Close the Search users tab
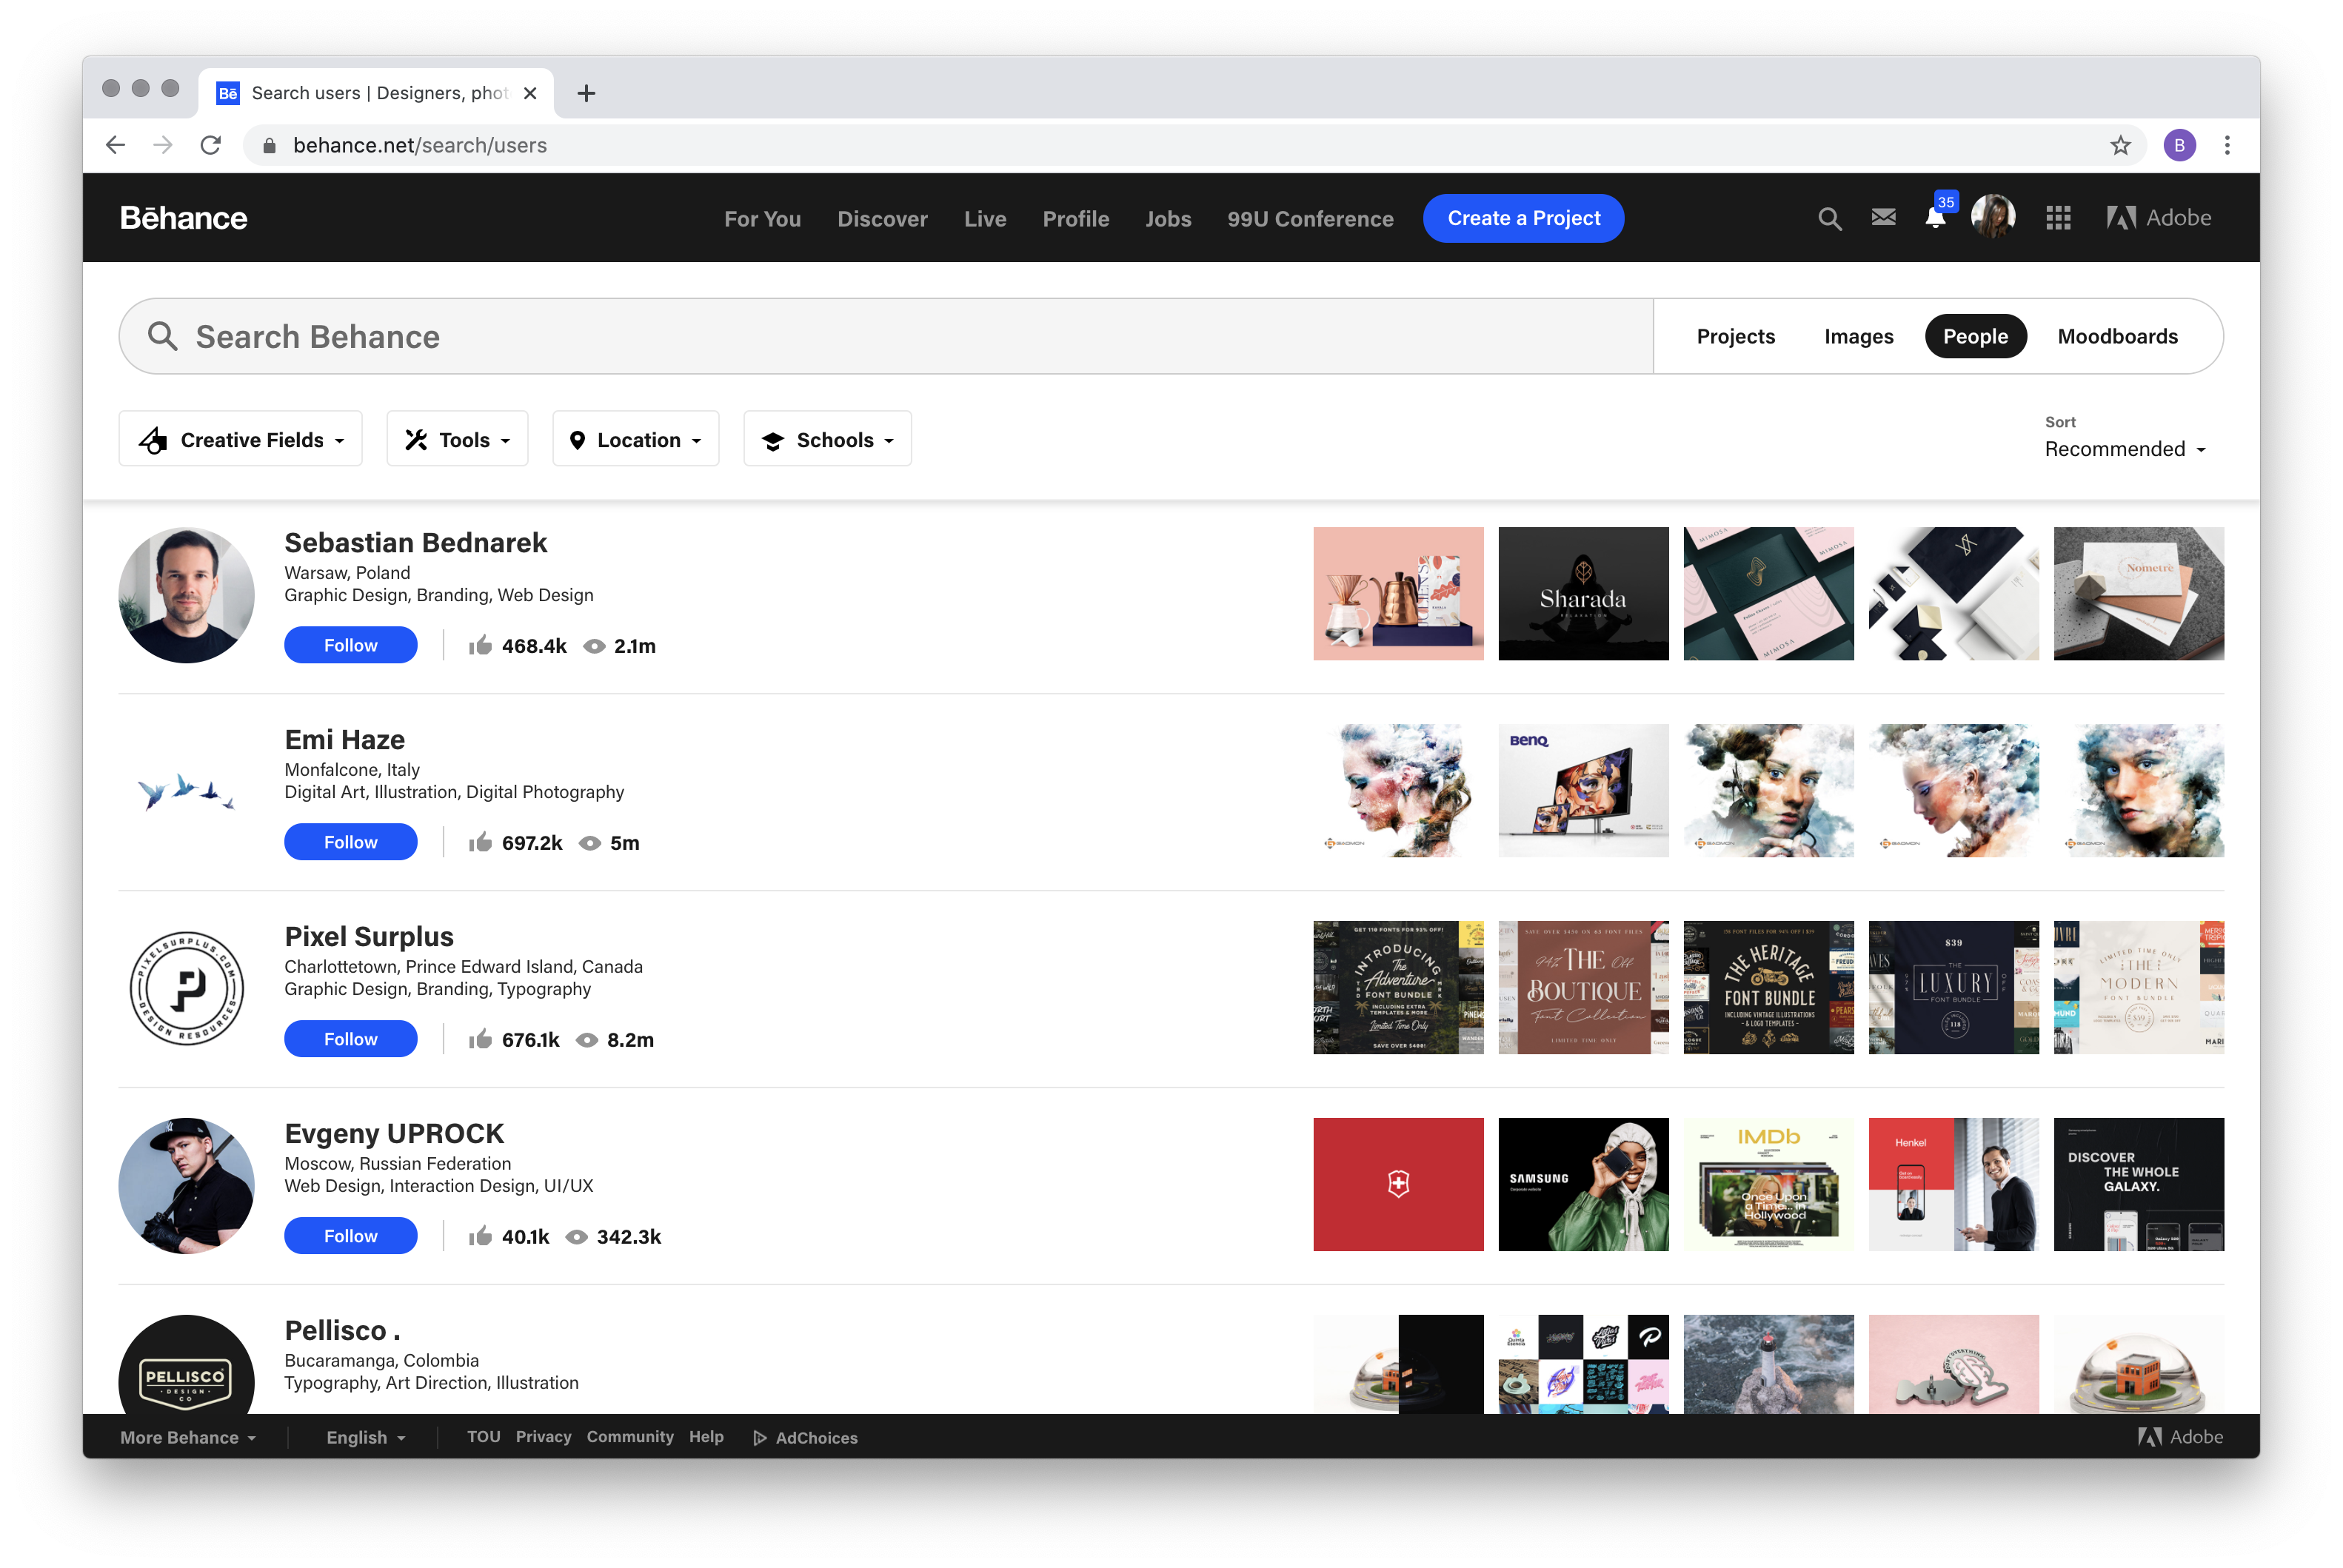2343x1568 pixels. click(x=530, y=93)
